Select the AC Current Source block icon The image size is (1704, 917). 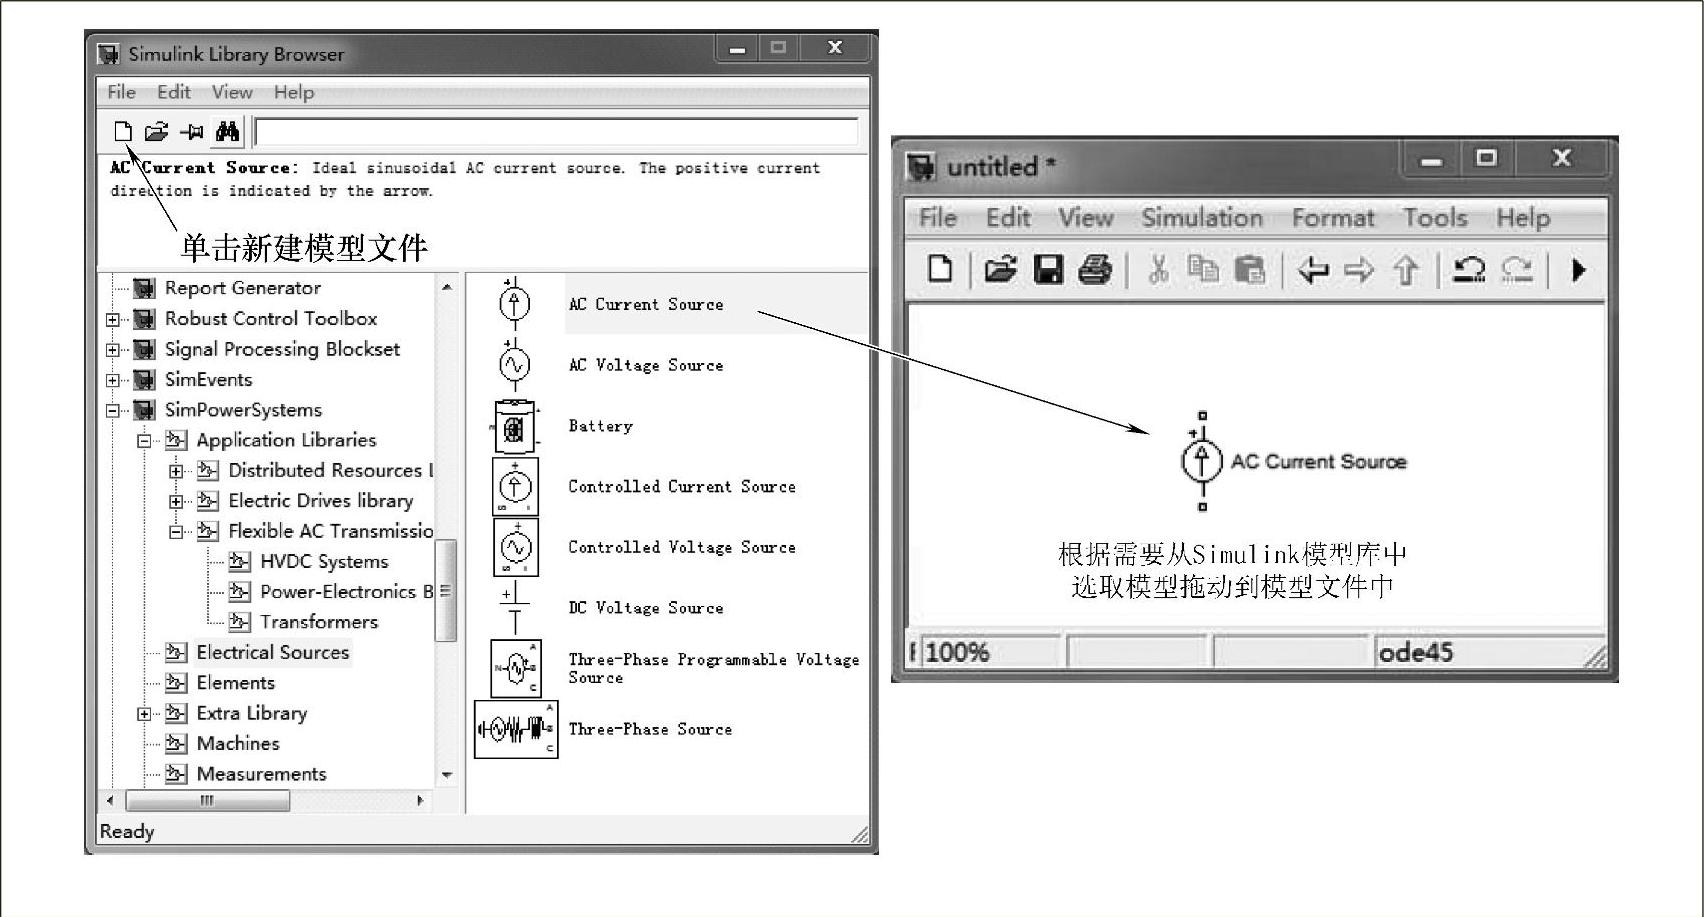point(515,303)
